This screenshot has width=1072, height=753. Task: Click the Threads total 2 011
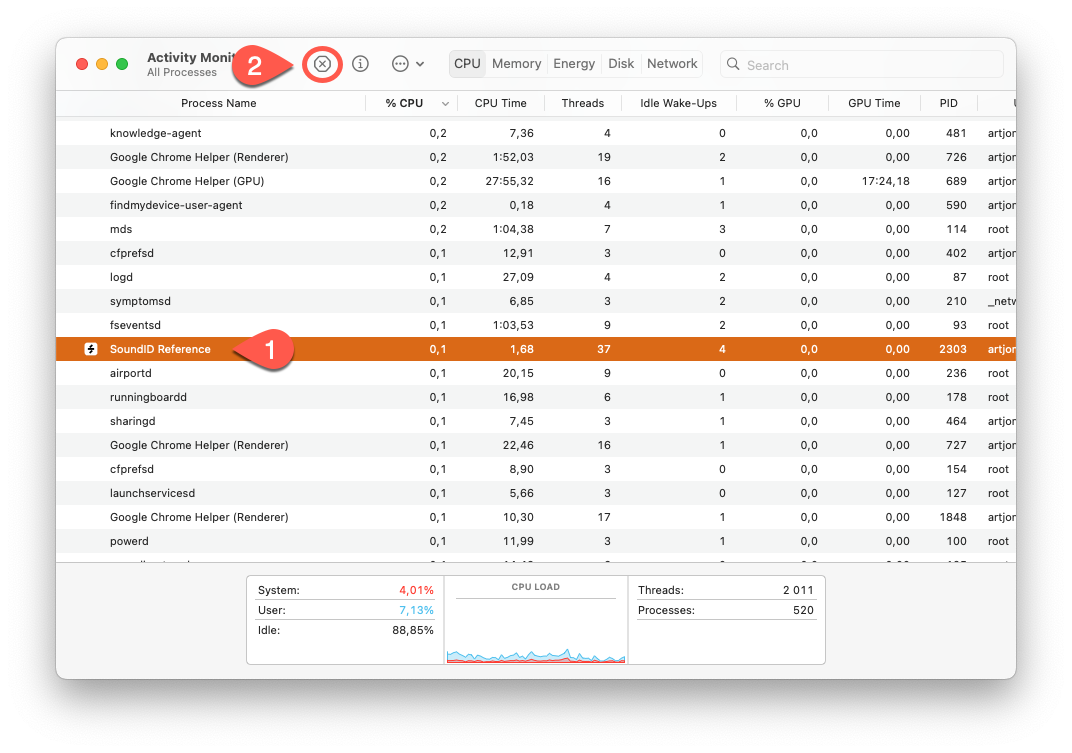(x=799, y=590)
